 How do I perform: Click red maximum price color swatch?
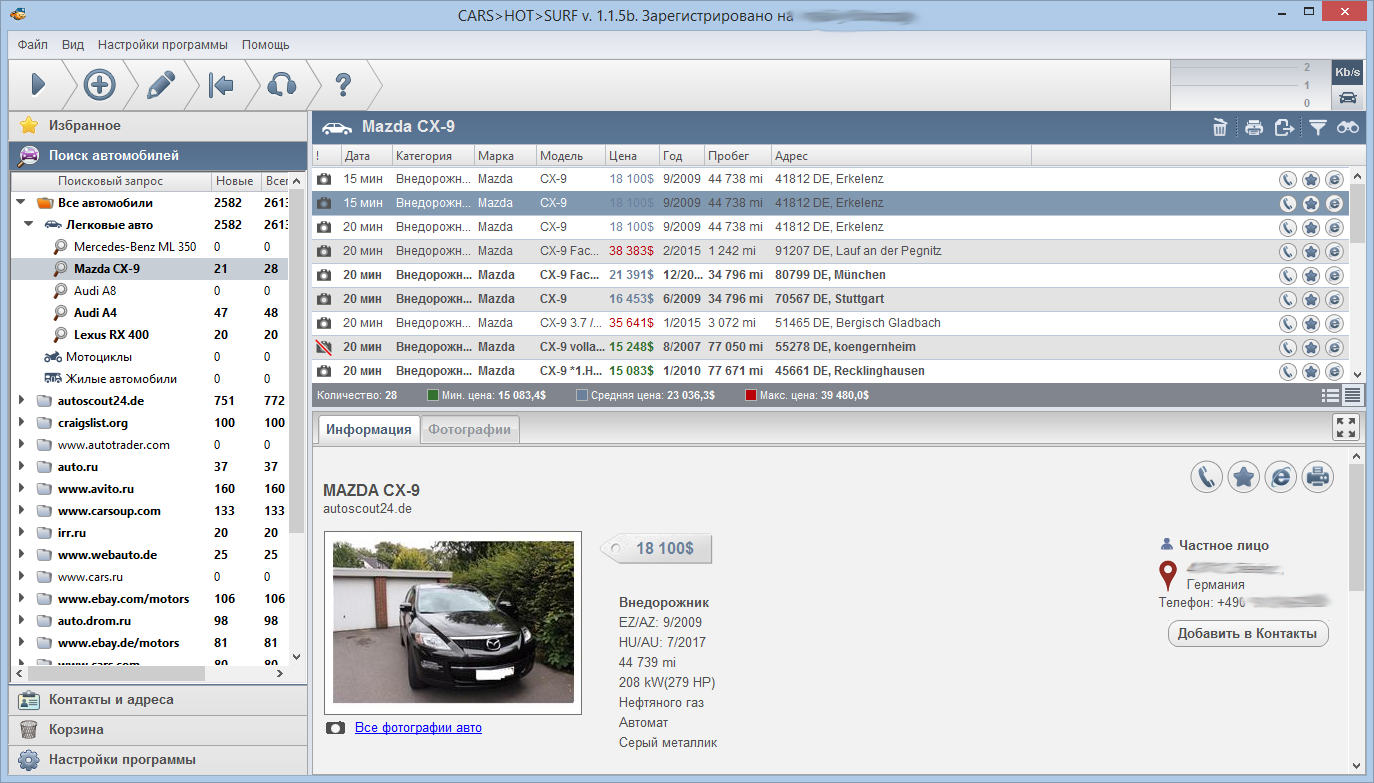(750, 395)
